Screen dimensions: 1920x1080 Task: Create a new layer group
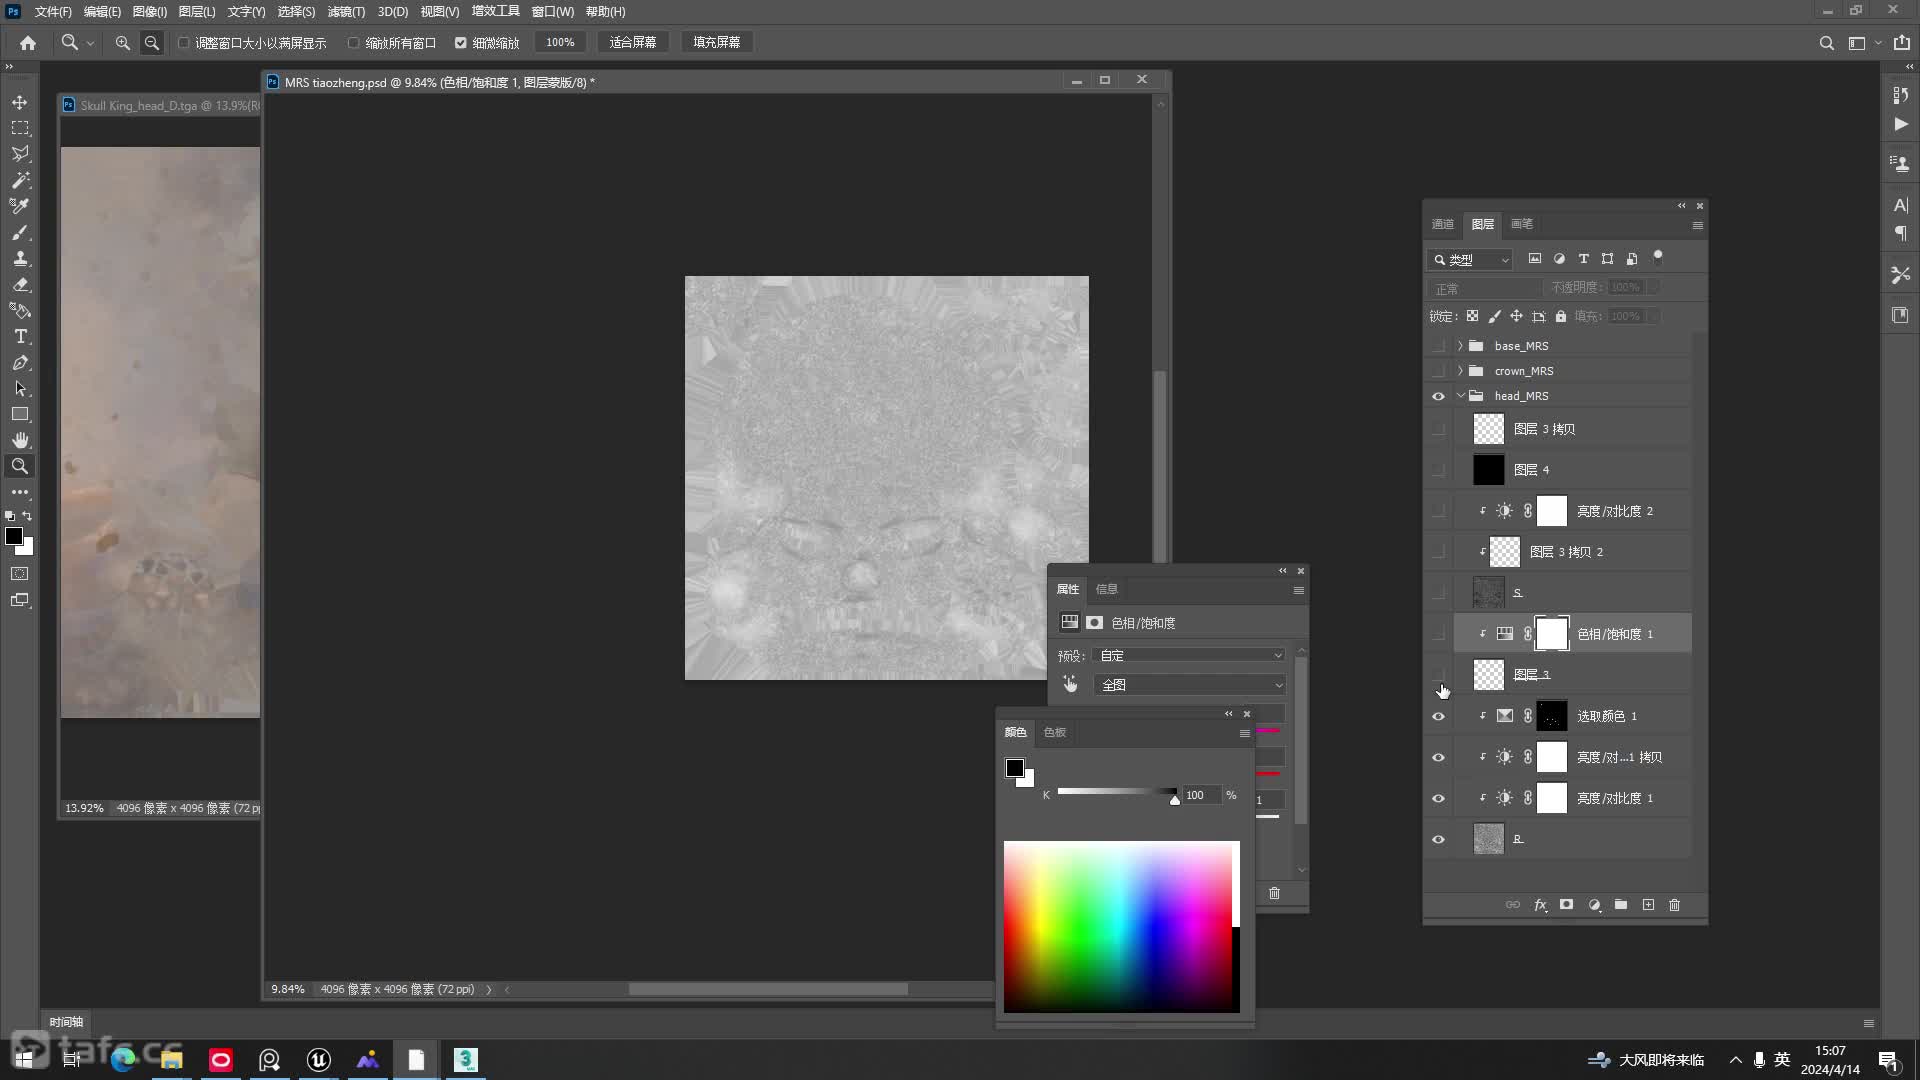[1621, 905]
